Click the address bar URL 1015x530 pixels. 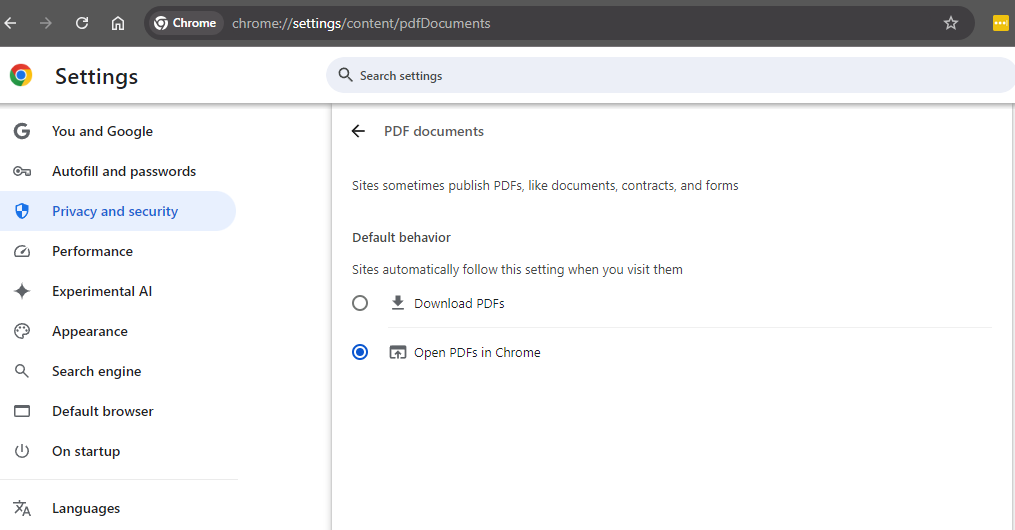[361, 23]
